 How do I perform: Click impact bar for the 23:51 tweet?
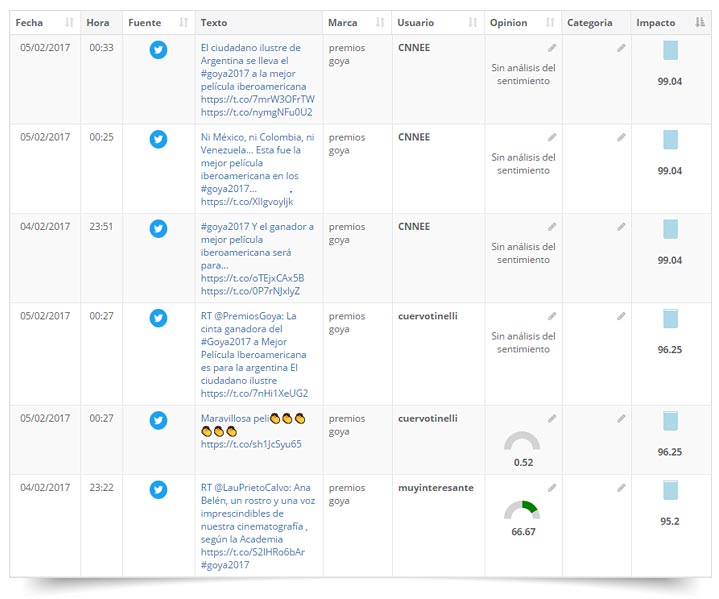pyautogui.click(x=670, y=229)
